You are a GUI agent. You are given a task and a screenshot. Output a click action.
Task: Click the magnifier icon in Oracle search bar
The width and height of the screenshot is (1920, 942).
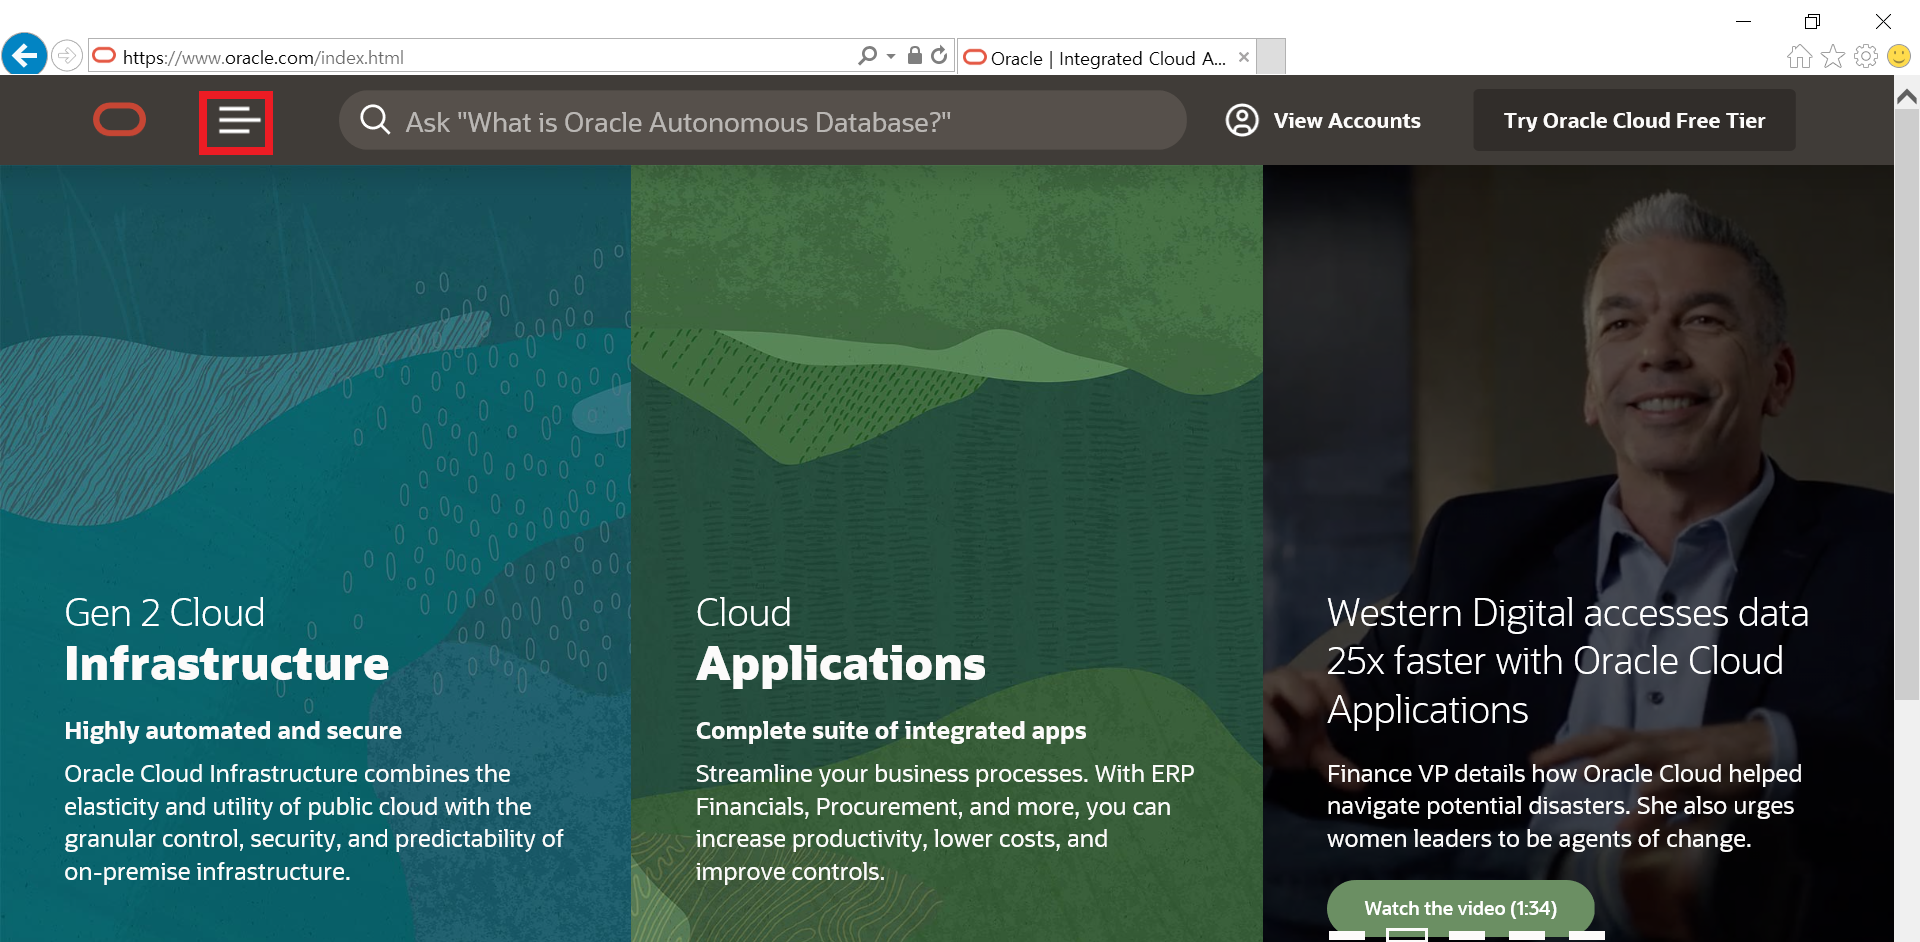(x=375, y=120)
